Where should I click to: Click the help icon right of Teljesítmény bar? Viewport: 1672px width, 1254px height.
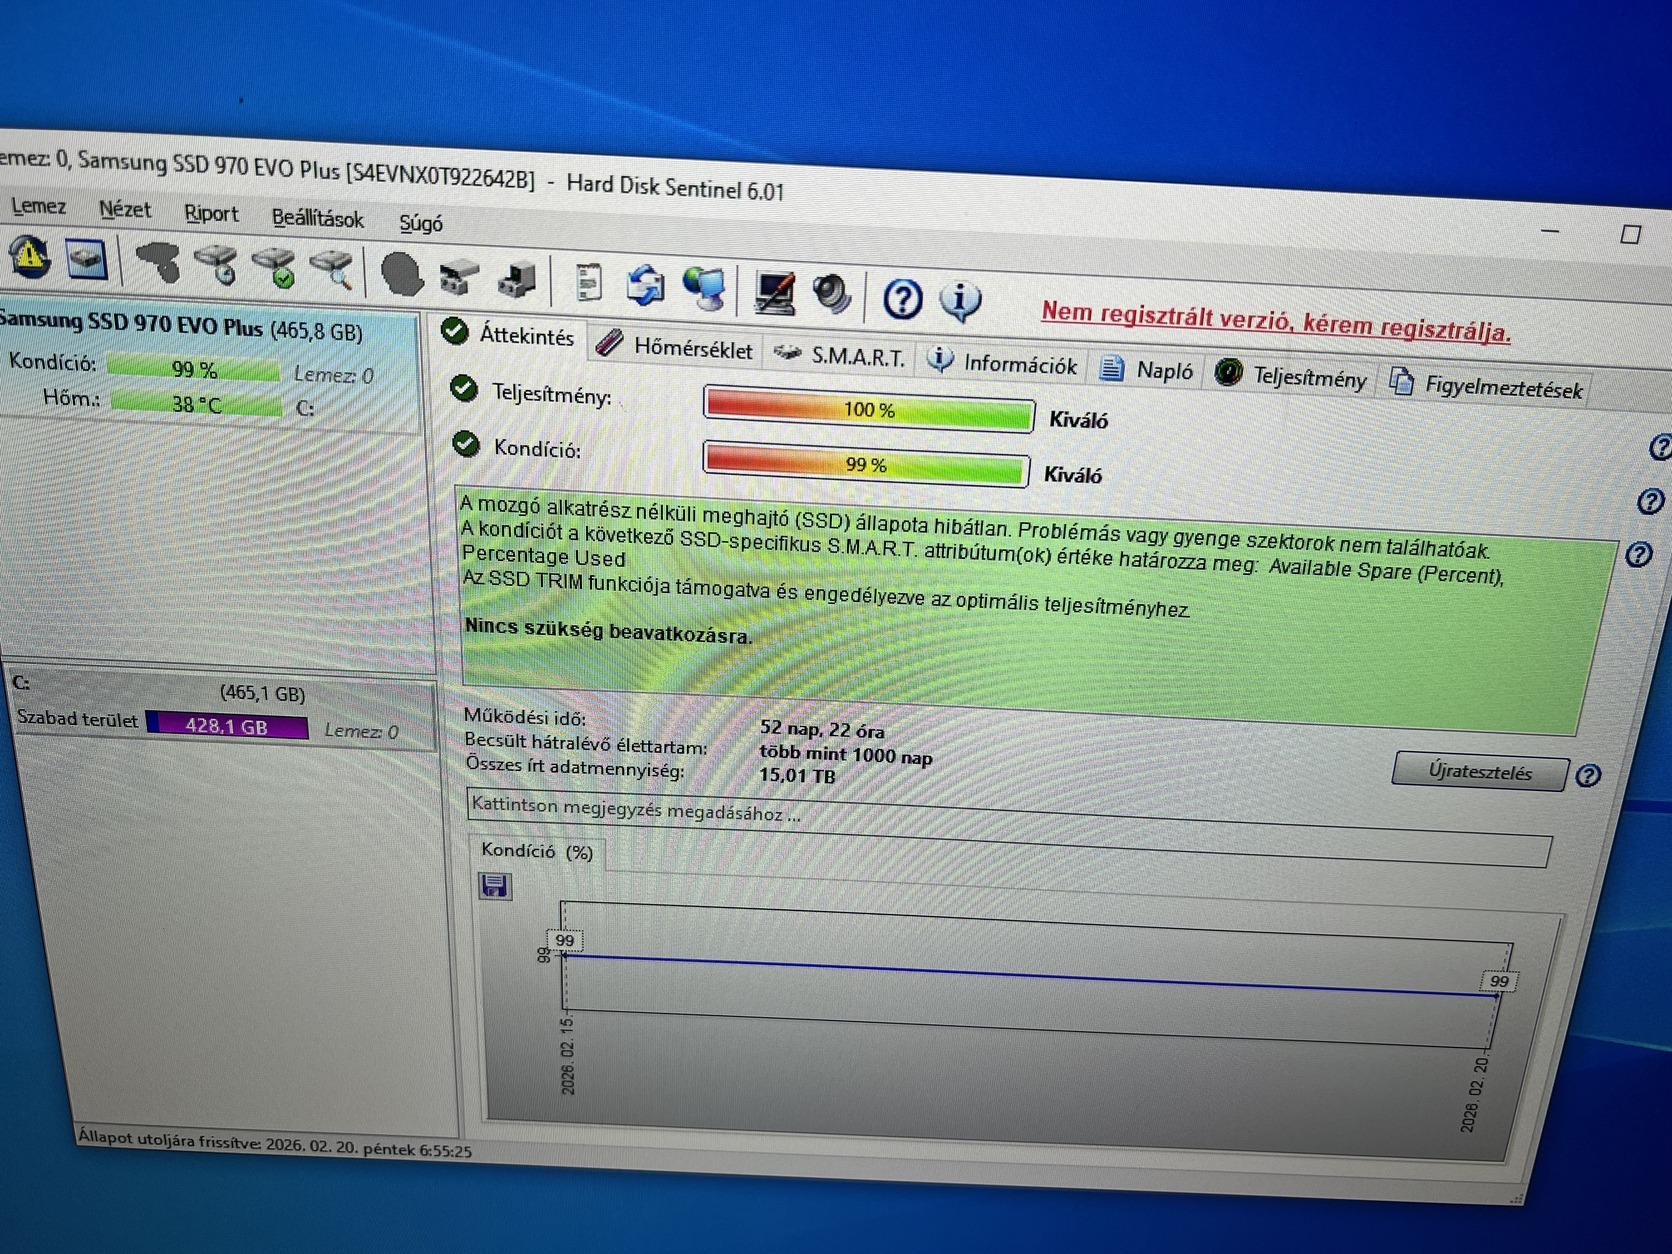(1660, 448)
